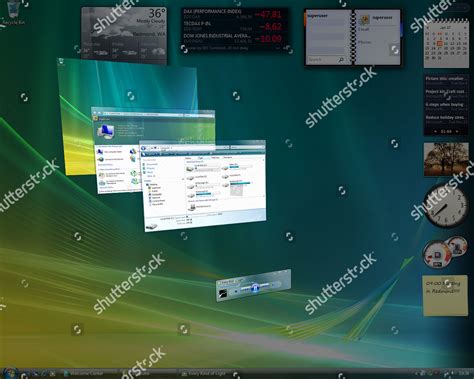The image size is (474, 379).
Task: Click the yellow Notes gadget
Action: (x=445, y=295)
